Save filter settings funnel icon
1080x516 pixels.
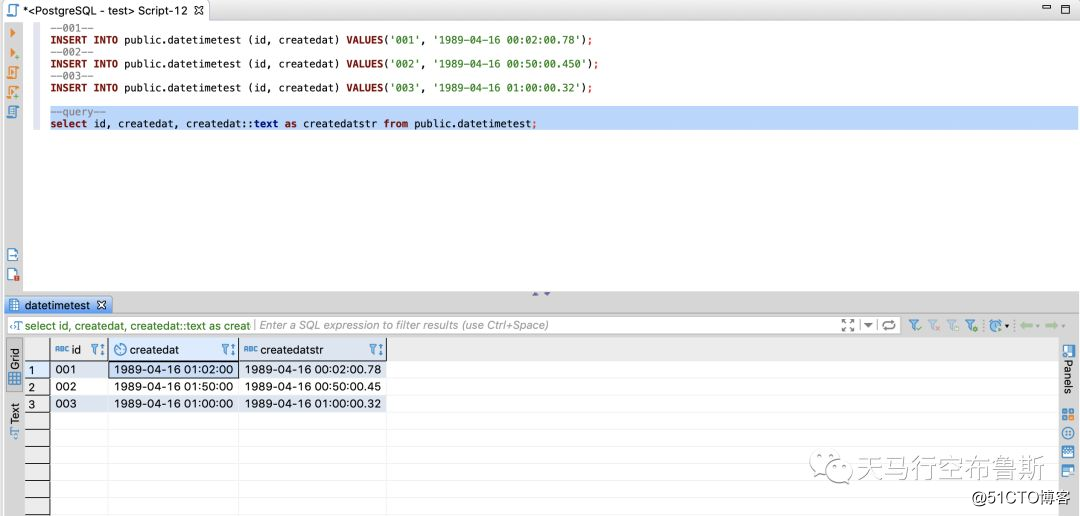953,325
